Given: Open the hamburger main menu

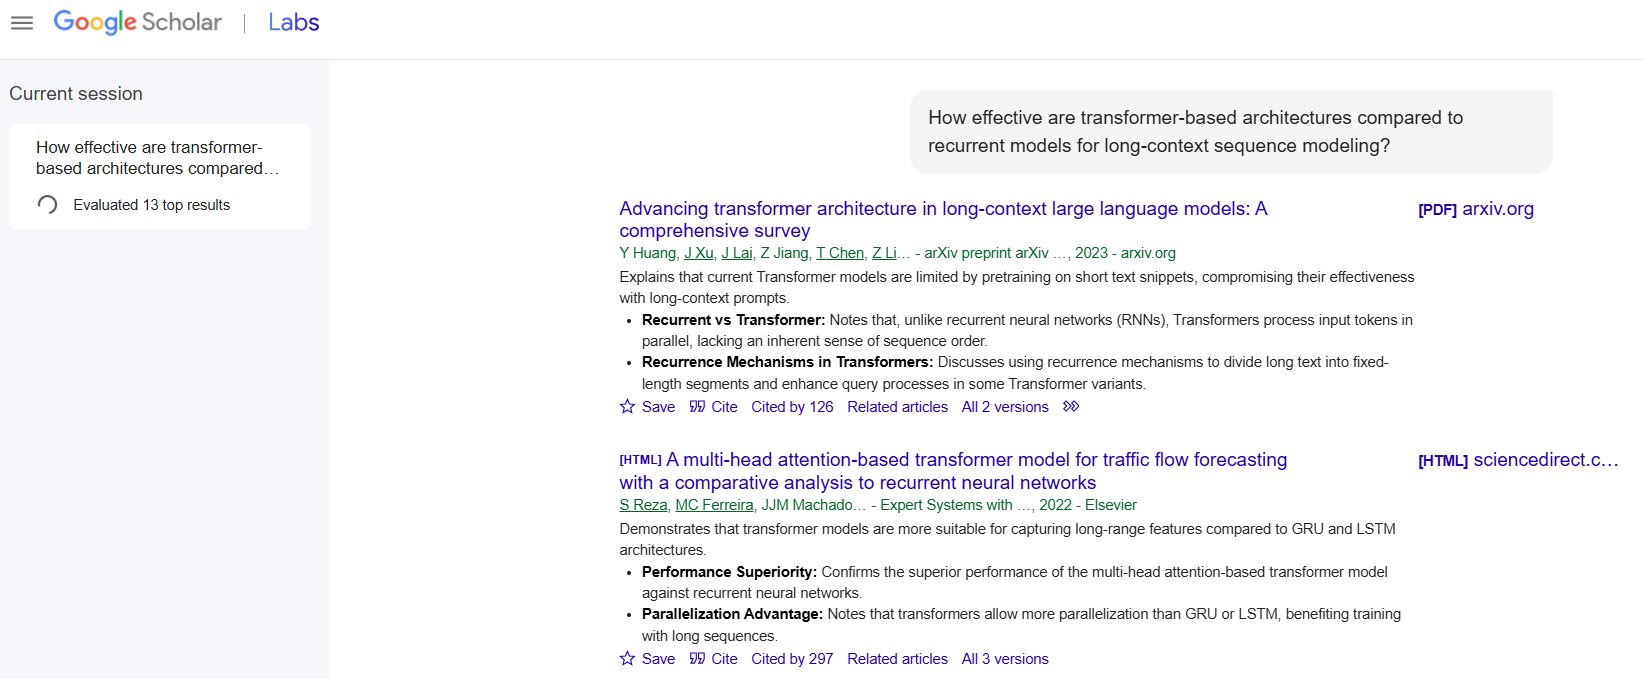Looking at the screenshot, I should click(22, 23).
